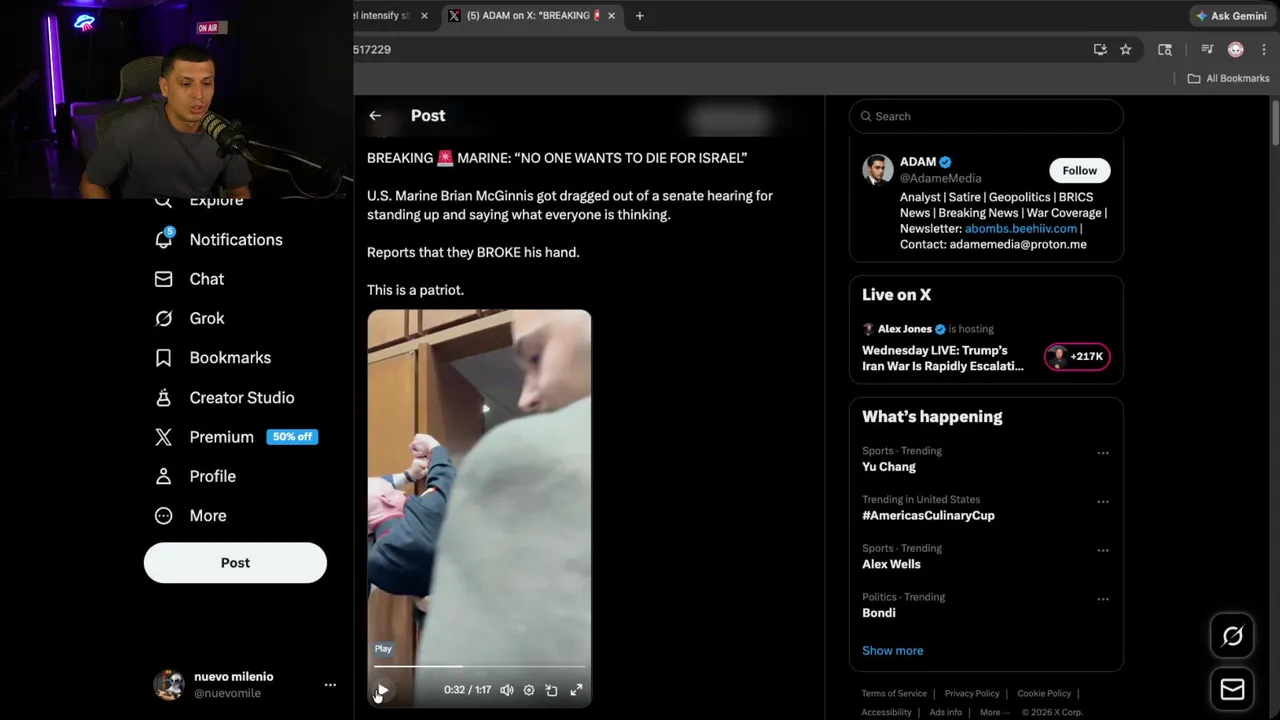Screen dimensions: 1280x720
Task: Mute the video using speaker icon
Action: coord(507,690)
